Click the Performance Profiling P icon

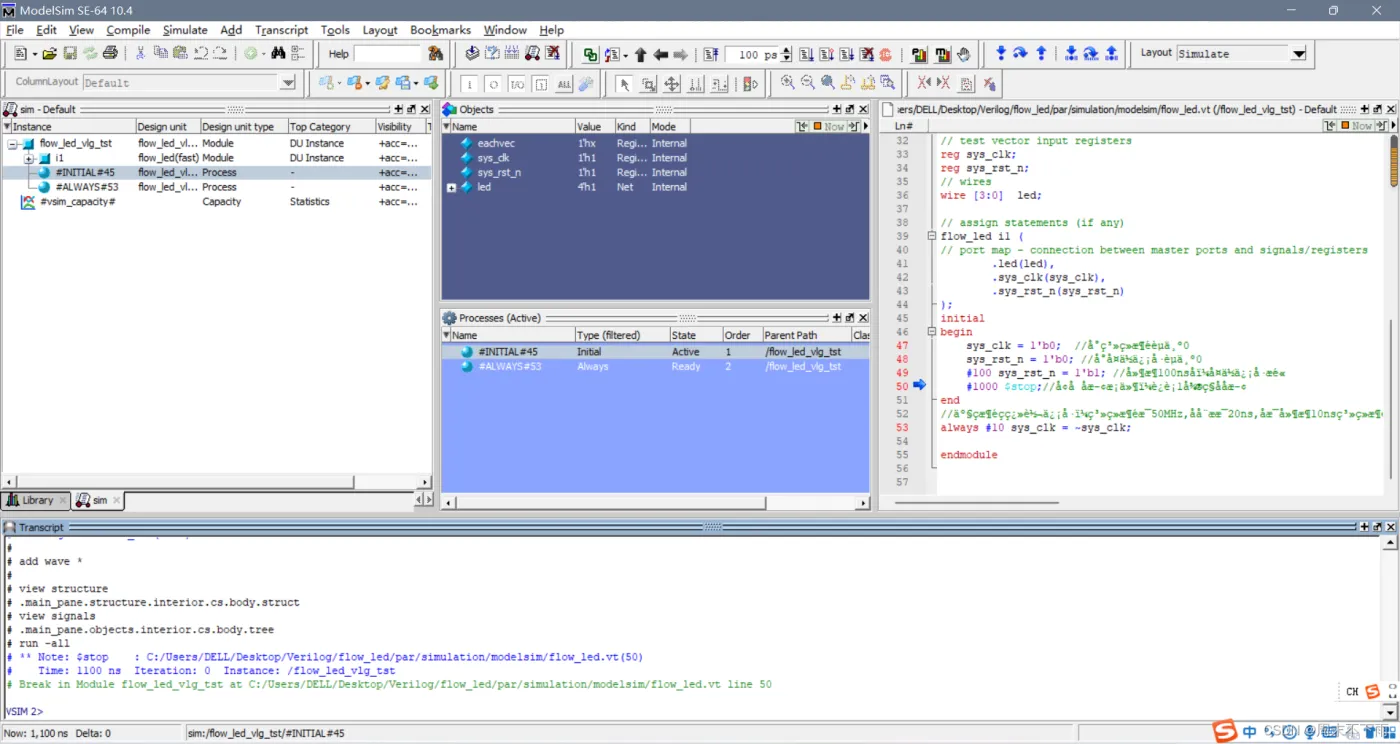[x=918, y=54]
